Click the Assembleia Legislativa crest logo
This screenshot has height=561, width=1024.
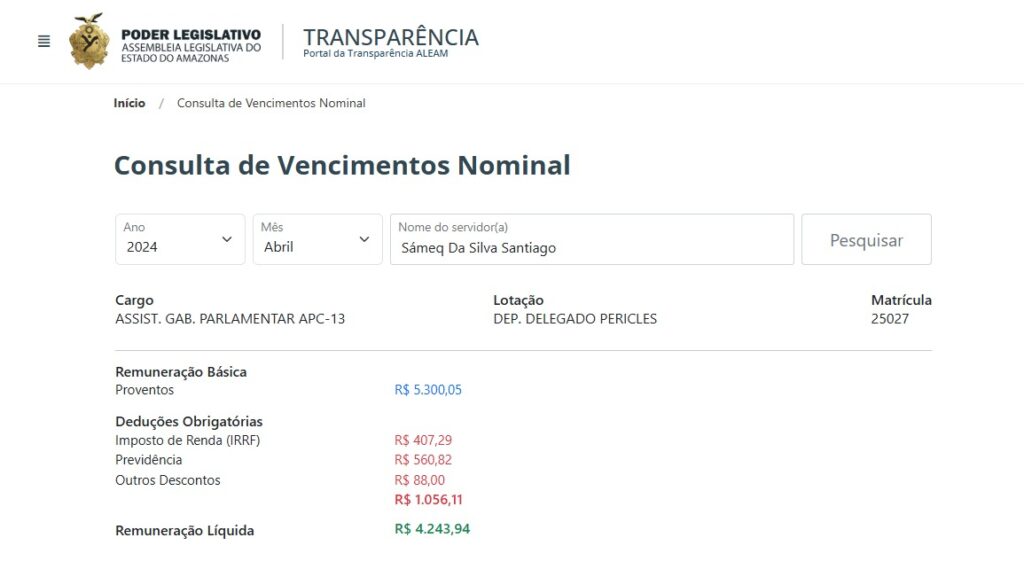click(89, 41)
